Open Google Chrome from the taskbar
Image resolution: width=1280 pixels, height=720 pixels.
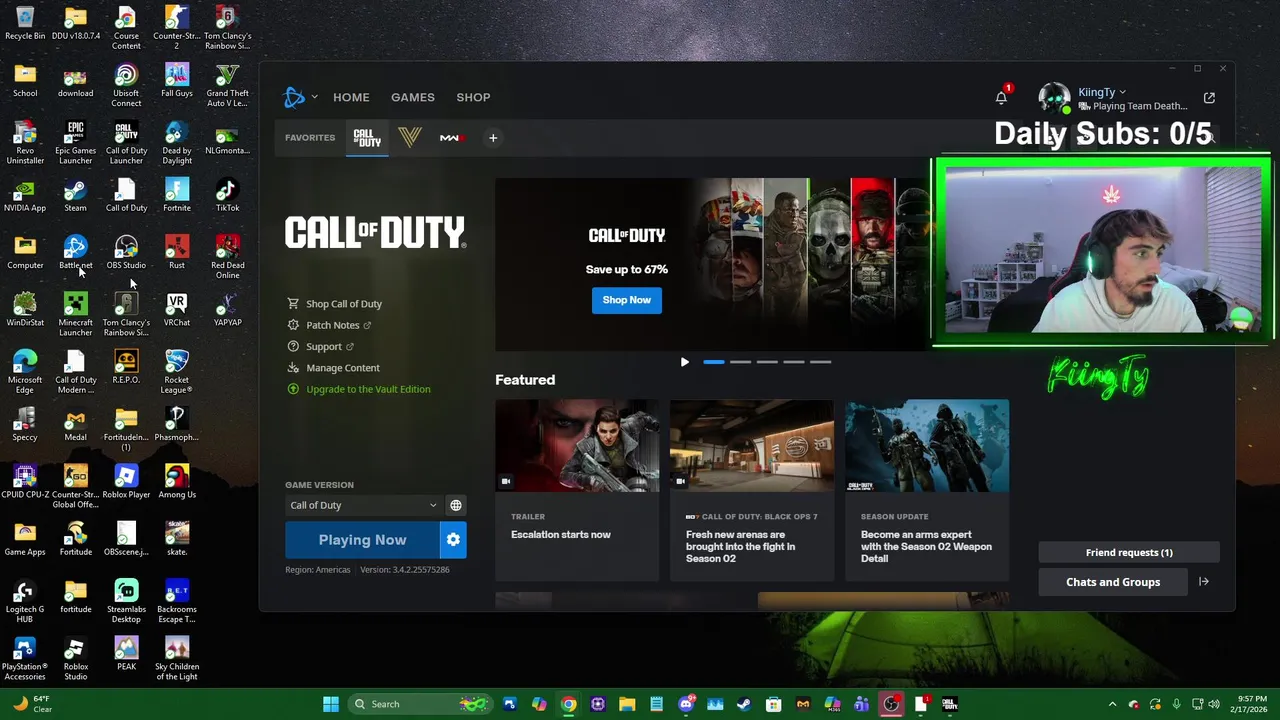click(x=568, y=704)
